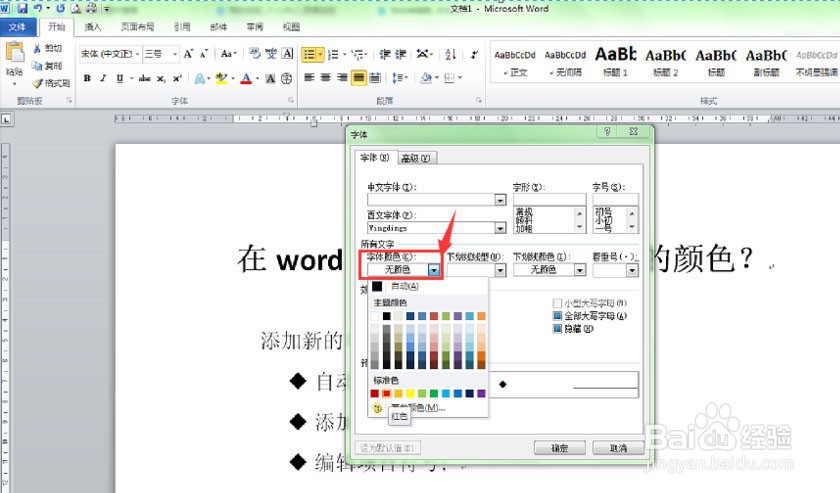
Task: Click the Justify alignment icon
Action: (x=359, y=78)
